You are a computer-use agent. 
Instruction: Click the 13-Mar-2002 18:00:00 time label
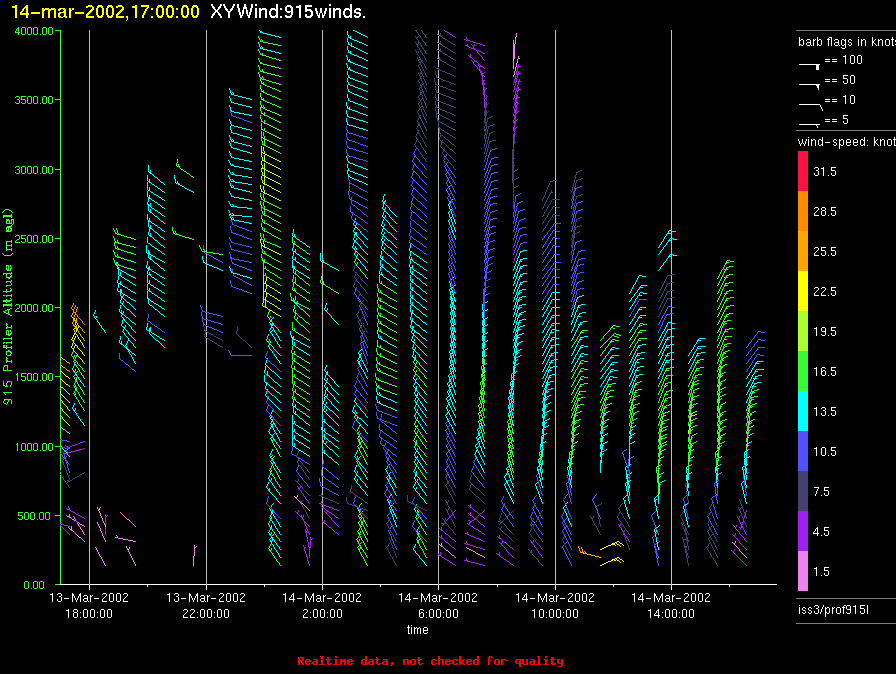pyautogui.click(x=89, y=605)
